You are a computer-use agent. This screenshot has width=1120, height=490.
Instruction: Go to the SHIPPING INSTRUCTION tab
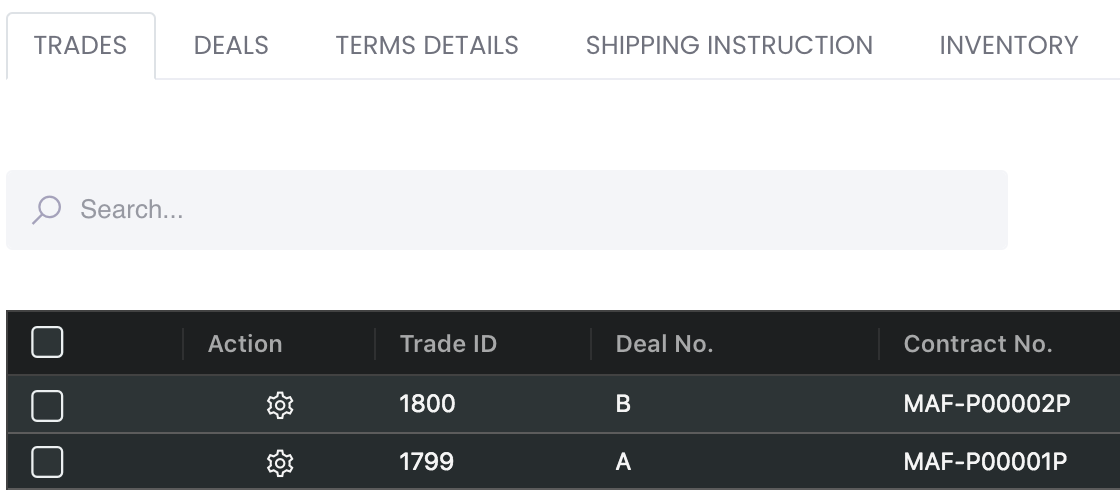tap(729, 46)
